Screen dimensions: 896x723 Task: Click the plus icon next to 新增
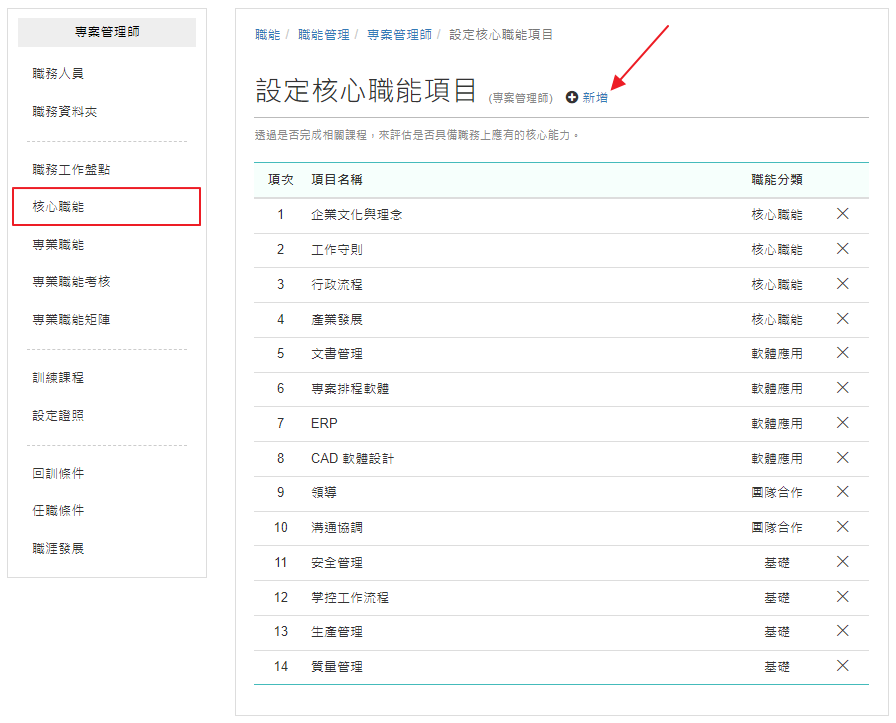point(571,97)
